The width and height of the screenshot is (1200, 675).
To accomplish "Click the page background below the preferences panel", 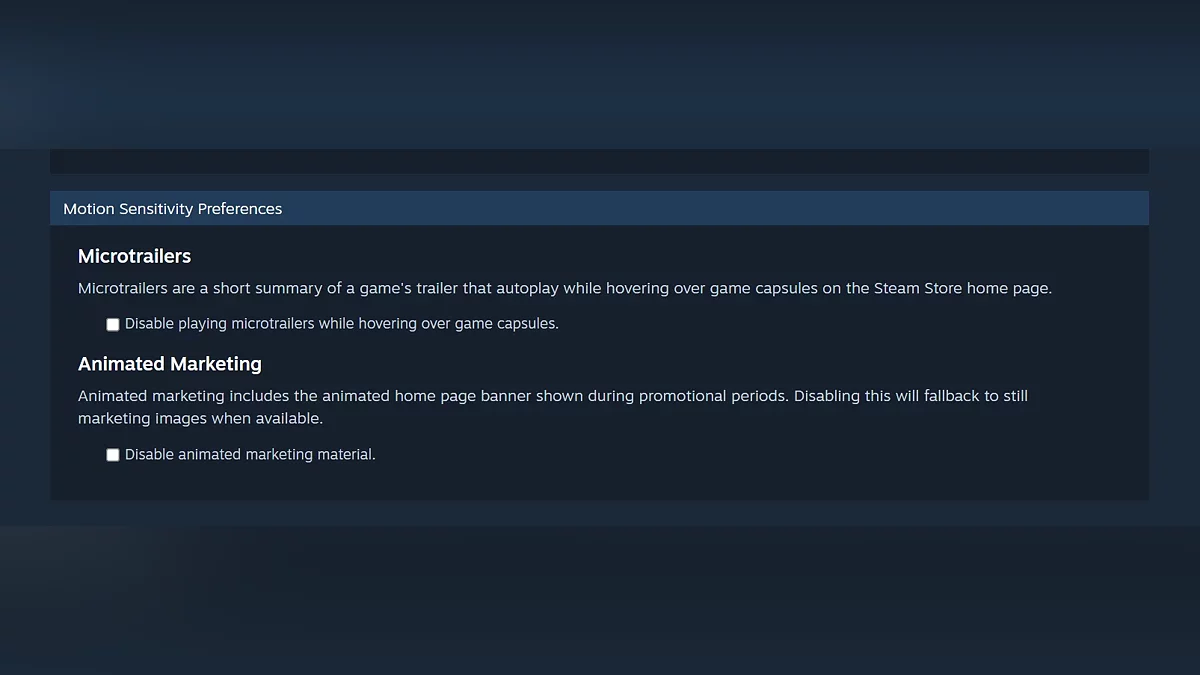I will click(x=600, y=590).
